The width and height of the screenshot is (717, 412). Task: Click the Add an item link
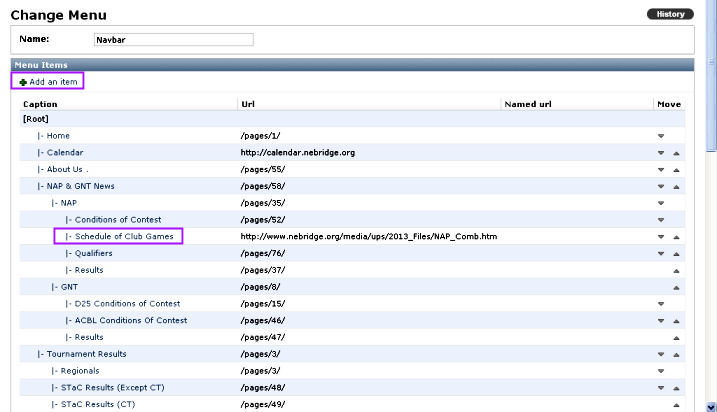point(48,82)
